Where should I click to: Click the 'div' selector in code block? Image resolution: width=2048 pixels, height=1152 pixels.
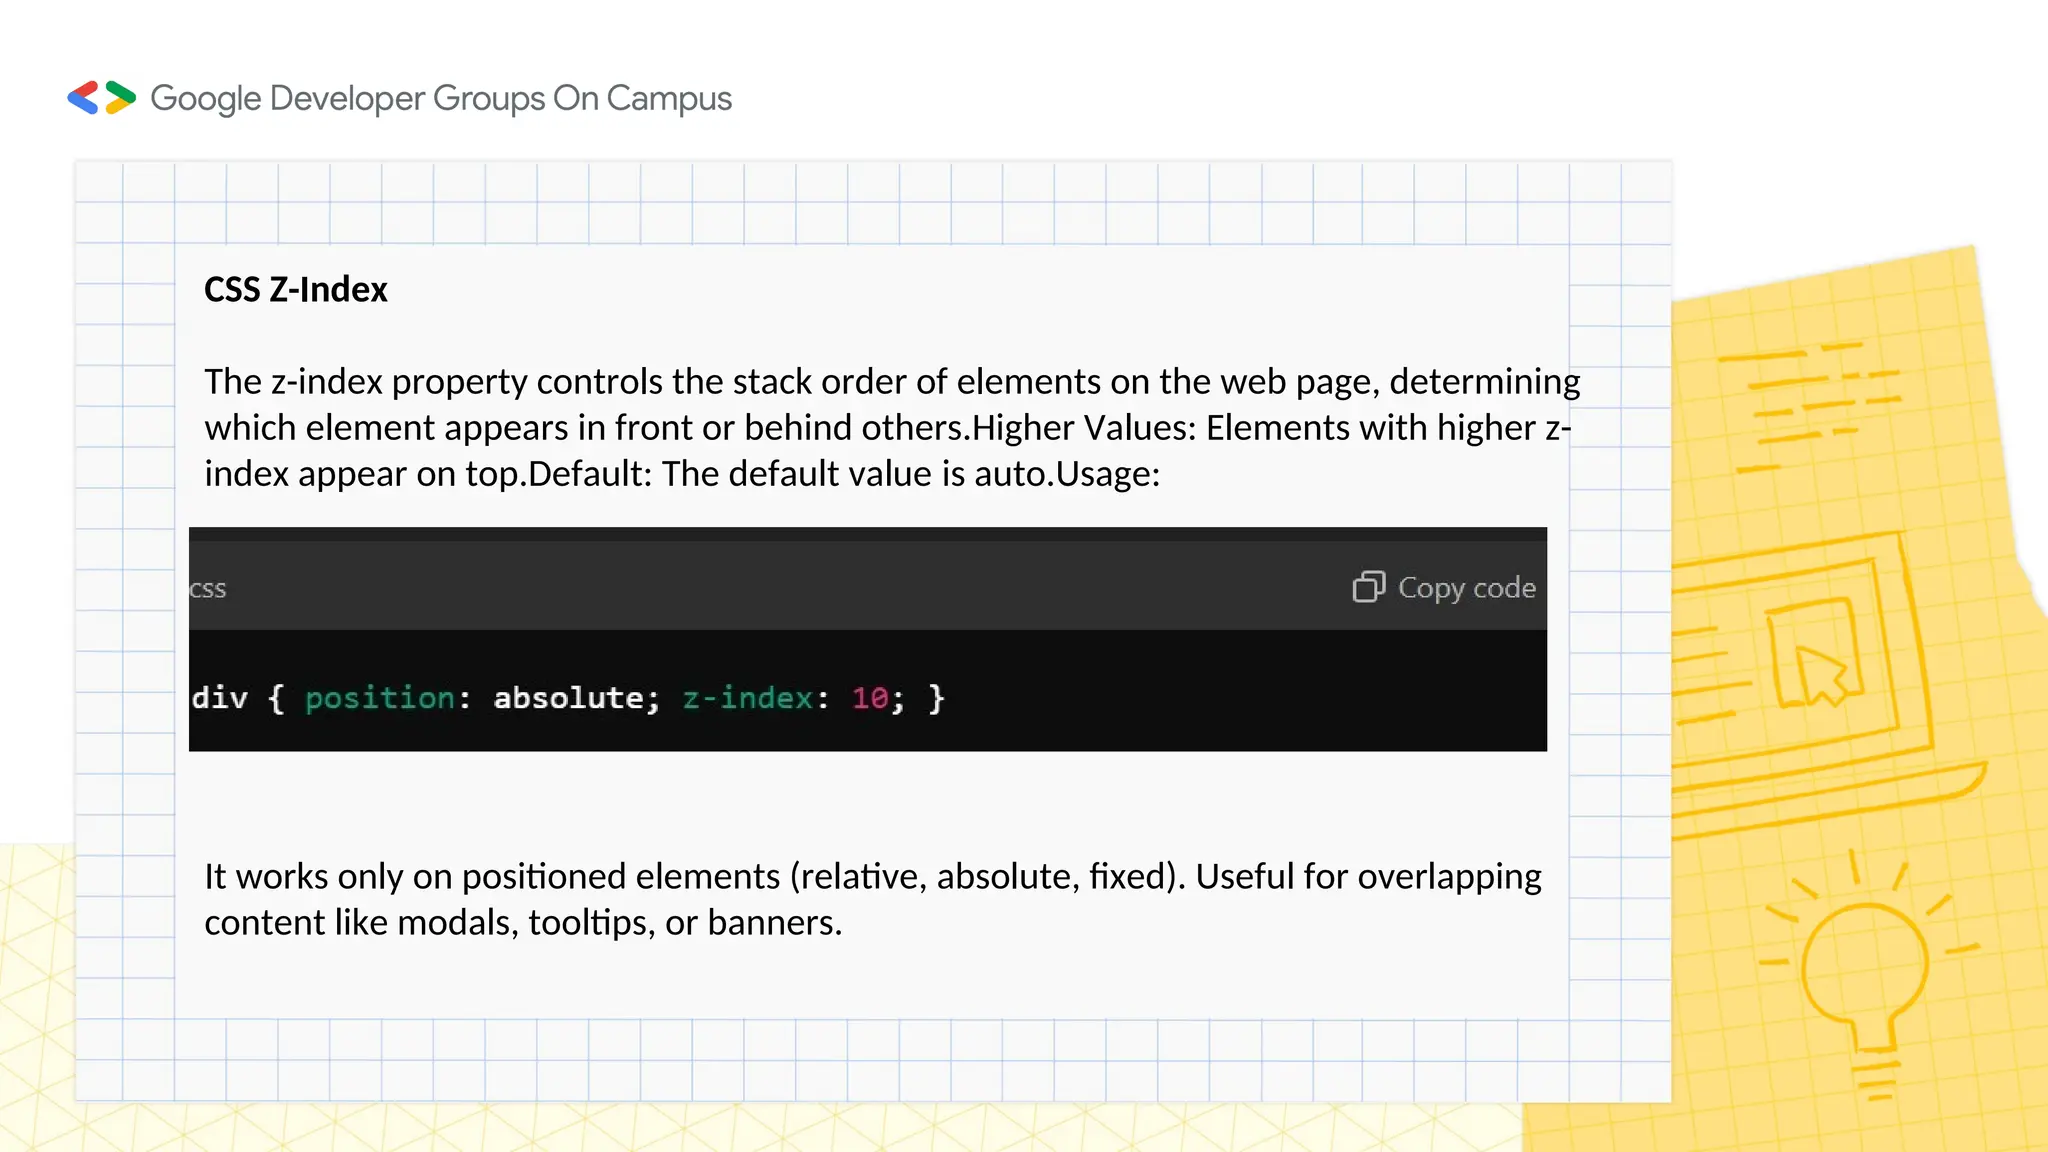point(219,698)
